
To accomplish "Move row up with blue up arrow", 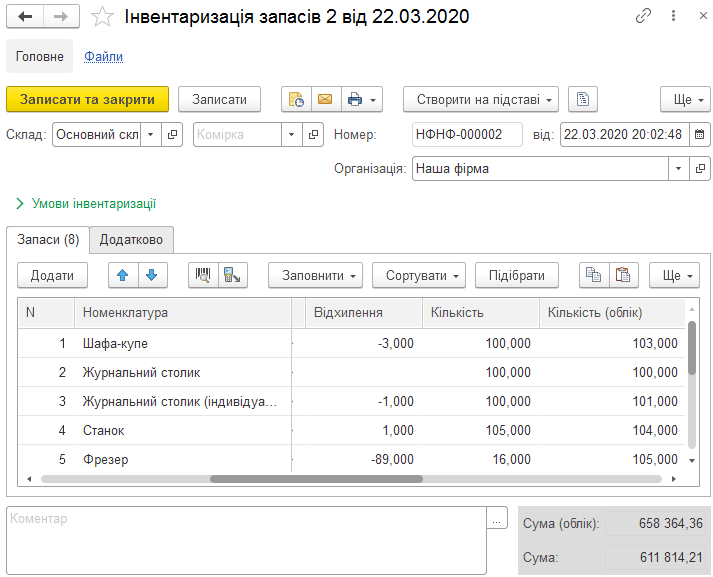I will coord(123,276).
